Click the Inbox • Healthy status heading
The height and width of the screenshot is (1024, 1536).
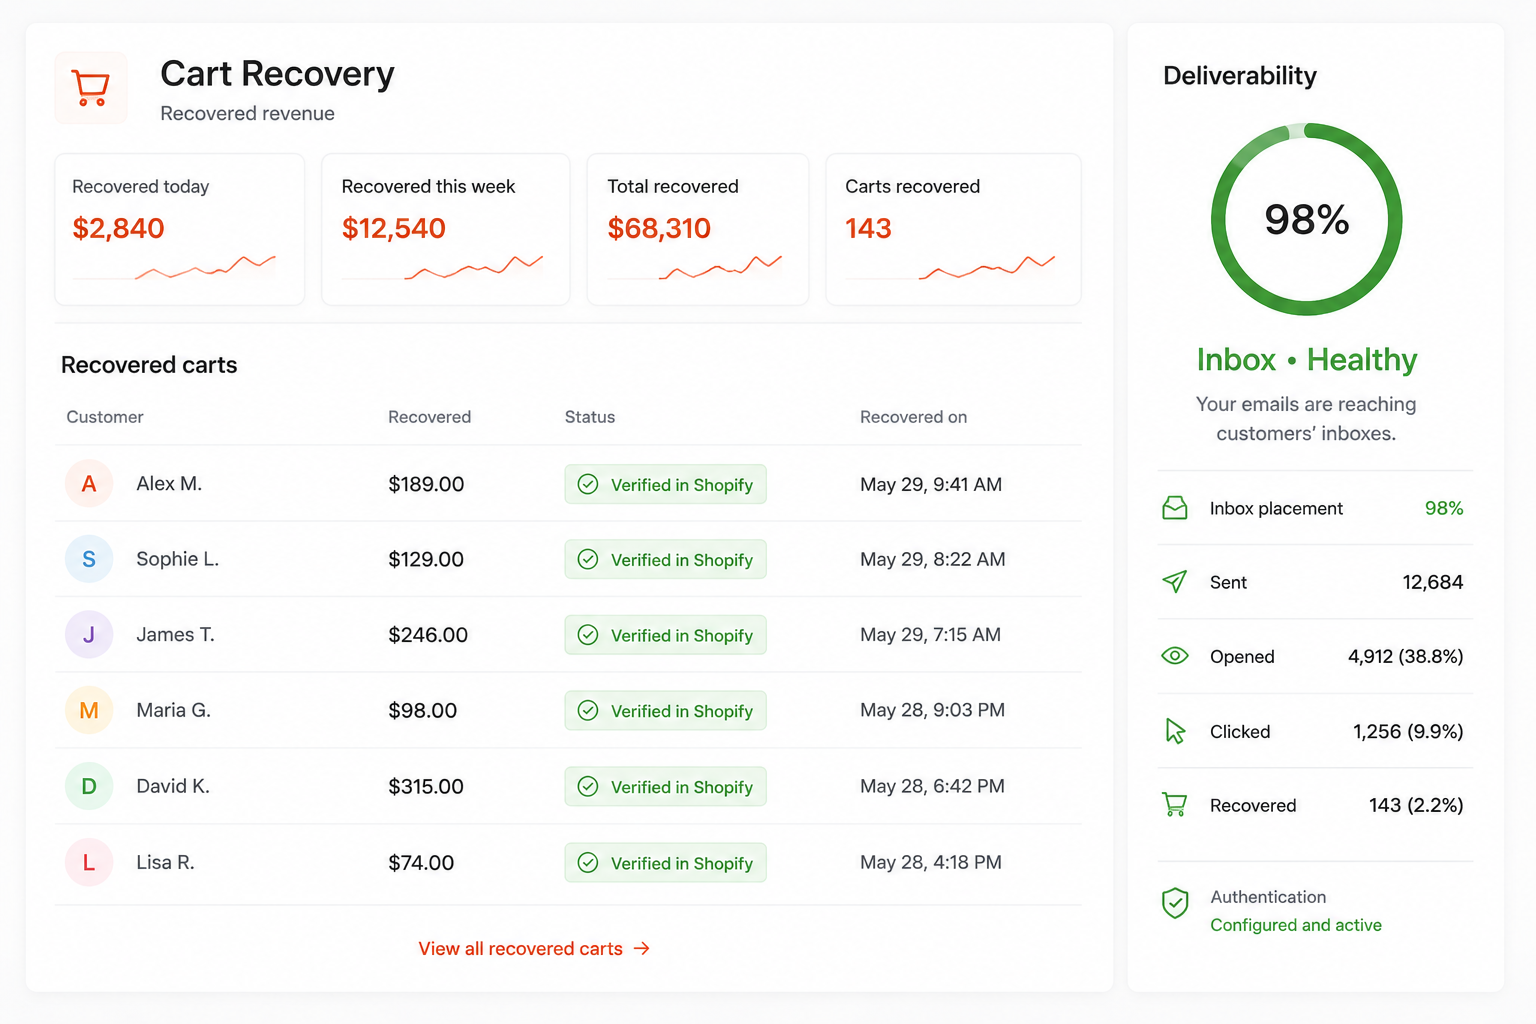[1307, 359]
